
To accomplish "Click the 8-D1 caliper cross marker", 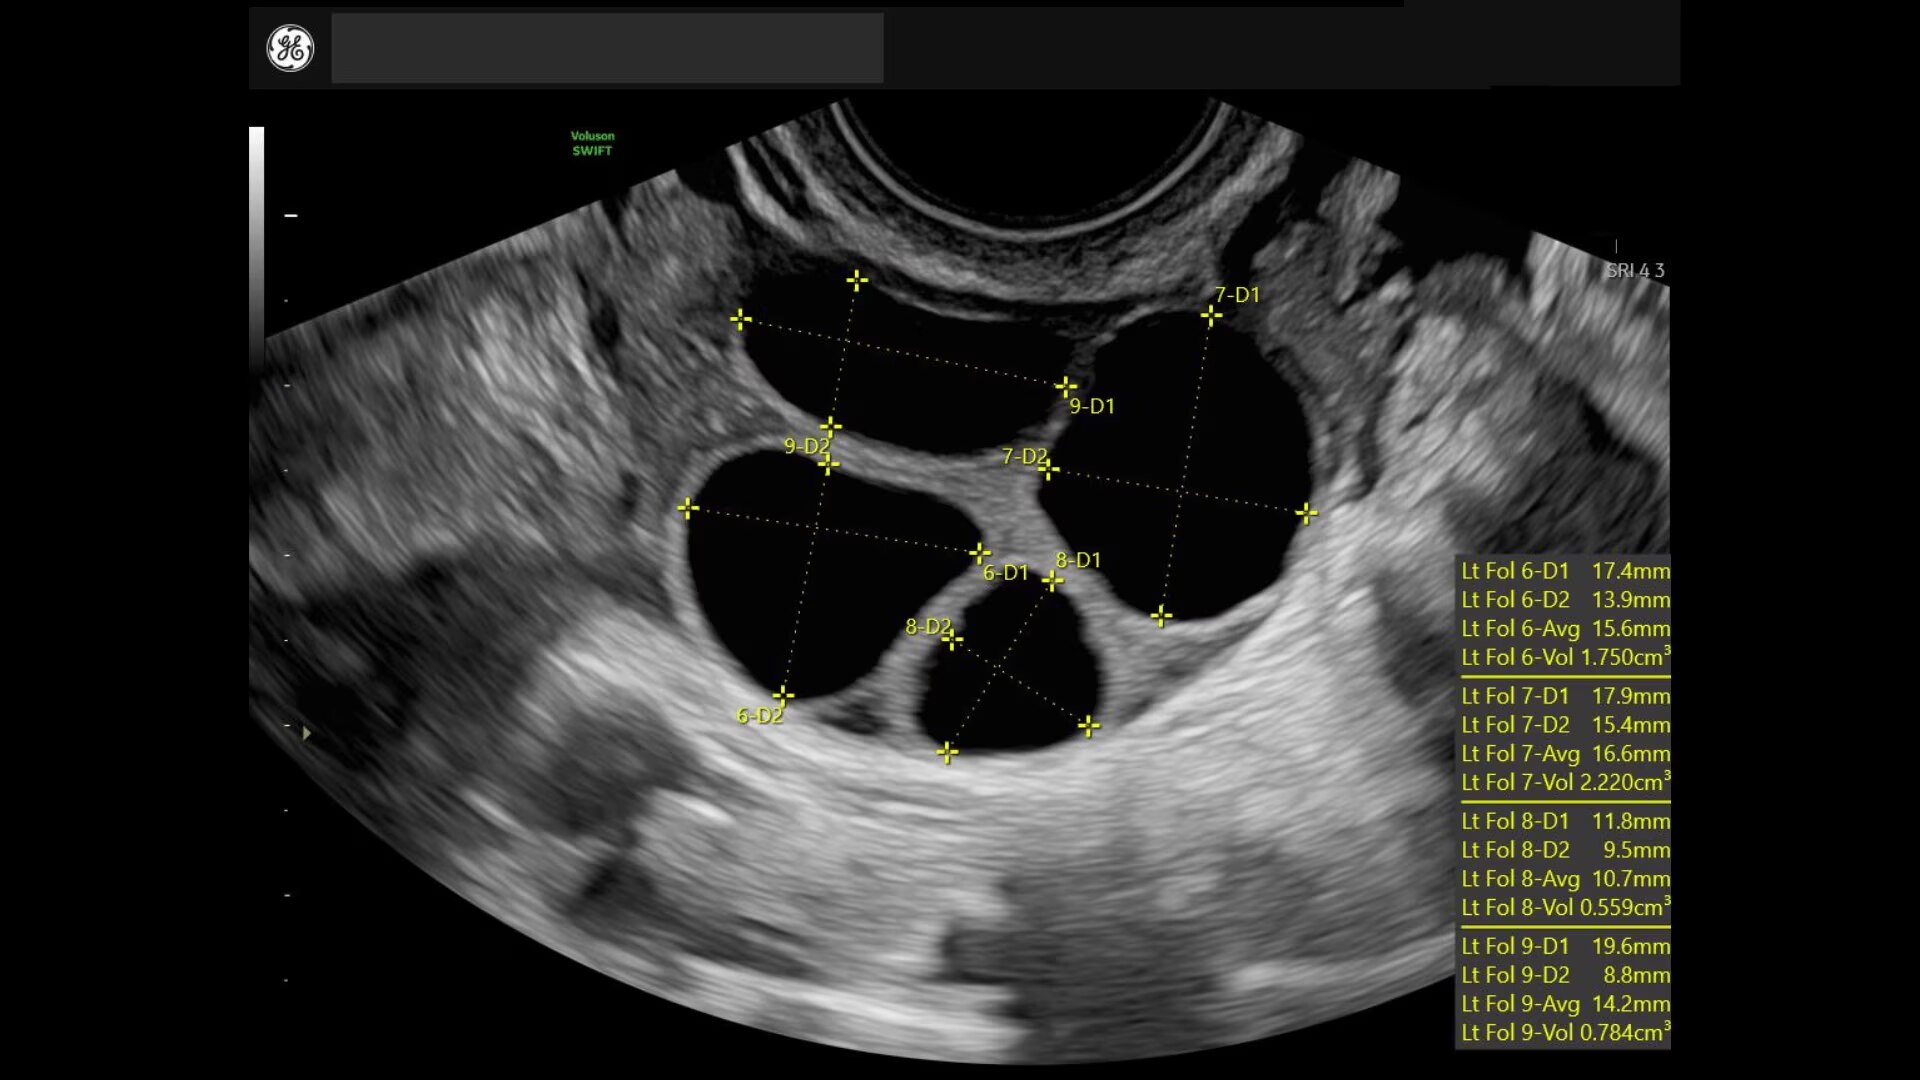I will click(x=1052, y=580).
